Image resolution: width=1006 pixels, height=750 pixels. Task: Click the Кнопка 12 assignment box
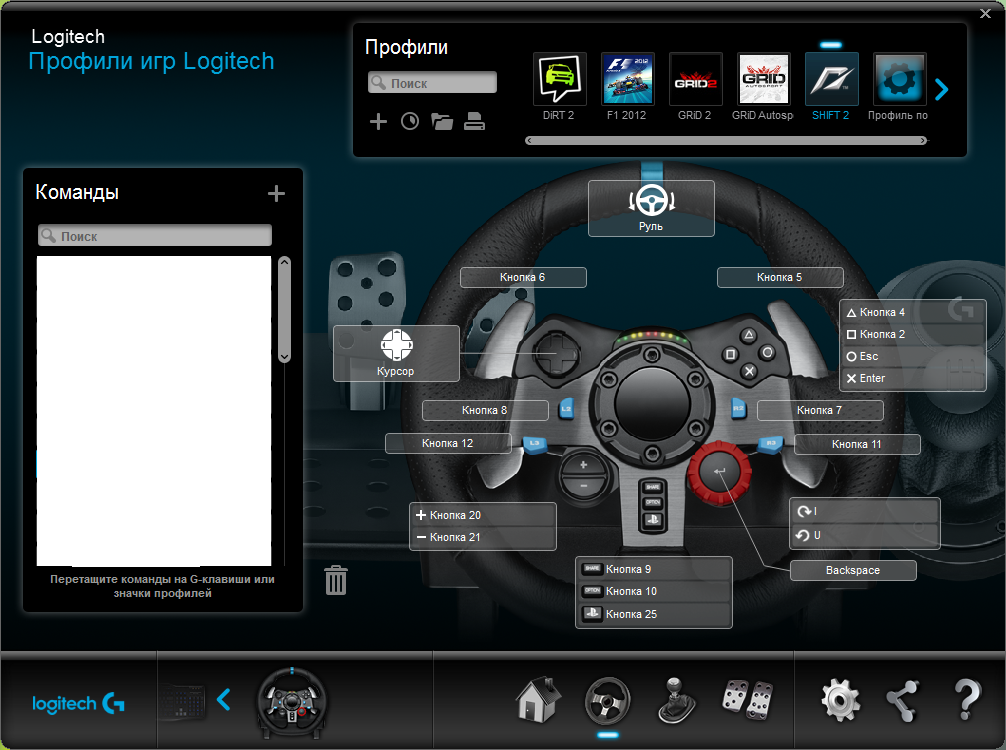point(448,443)
